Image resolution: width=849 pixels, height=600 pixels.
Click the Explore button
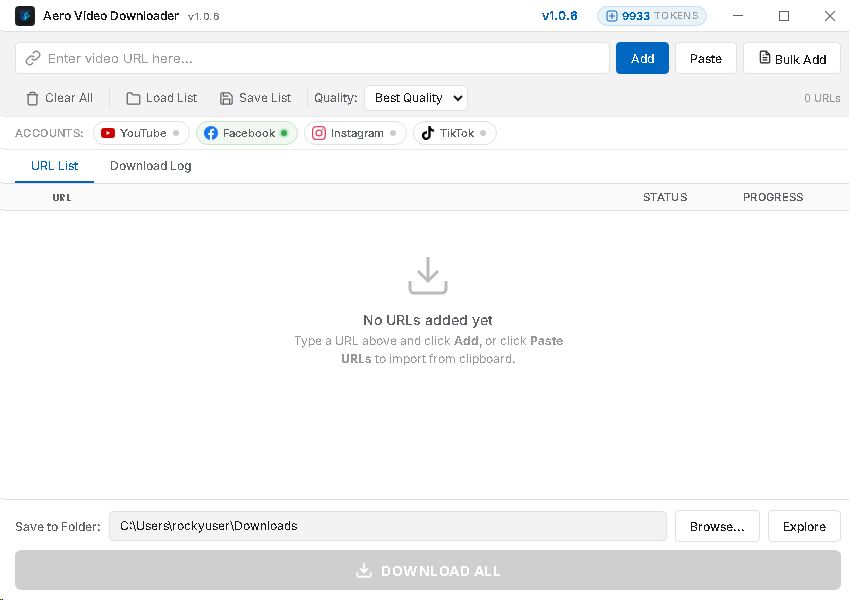point(804,526)
